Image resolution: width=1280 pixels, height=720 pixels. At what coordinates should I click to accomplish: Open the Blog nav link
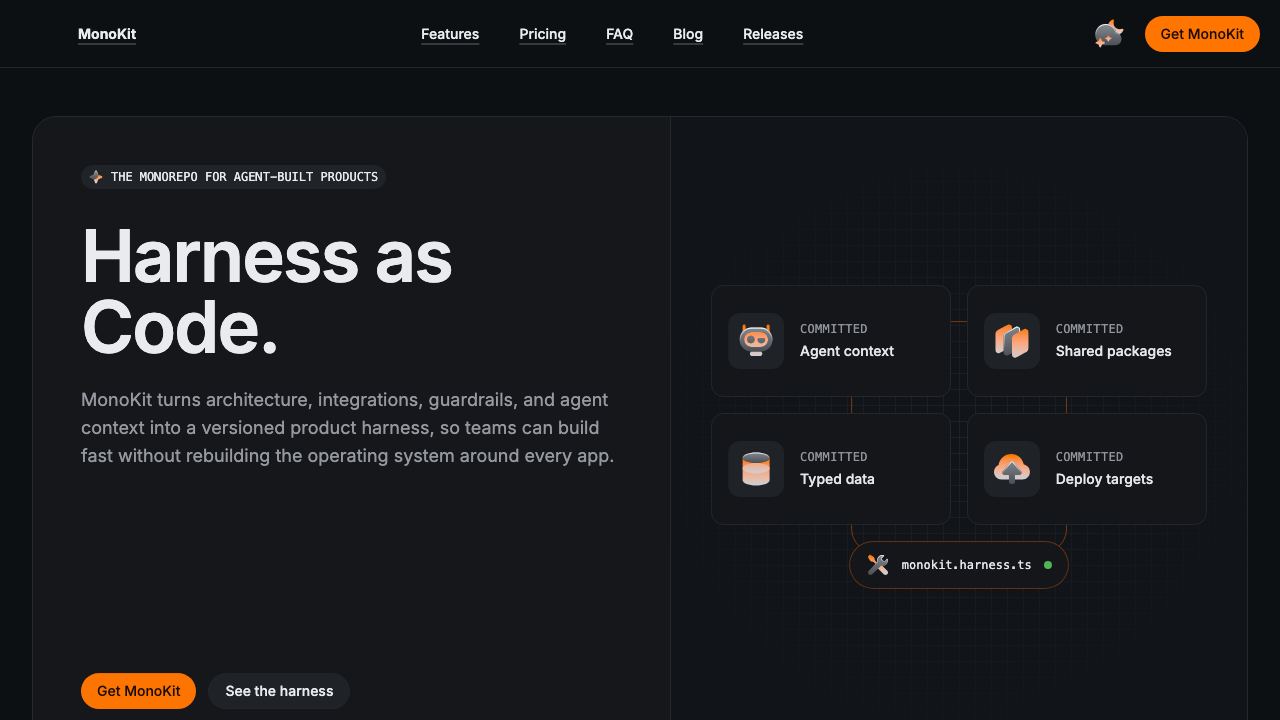[x=688, y=34]
